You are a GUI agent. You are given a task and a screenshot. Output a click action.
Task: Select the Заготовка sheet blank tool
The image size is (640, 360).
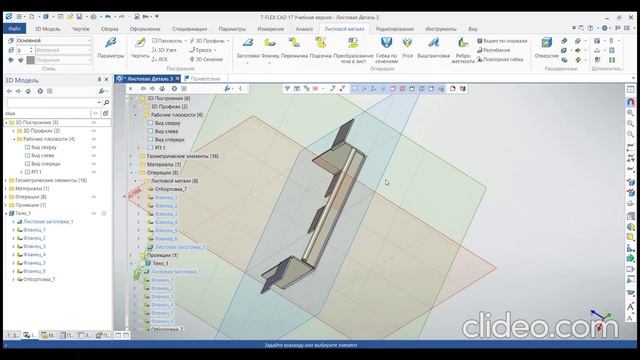248,48
